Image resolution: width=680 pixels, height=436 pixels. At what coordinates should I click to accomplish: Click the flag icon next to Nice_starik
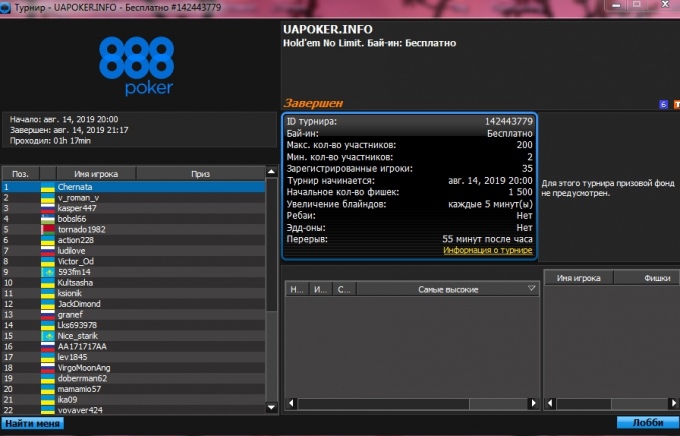click(x=48, y=336)
